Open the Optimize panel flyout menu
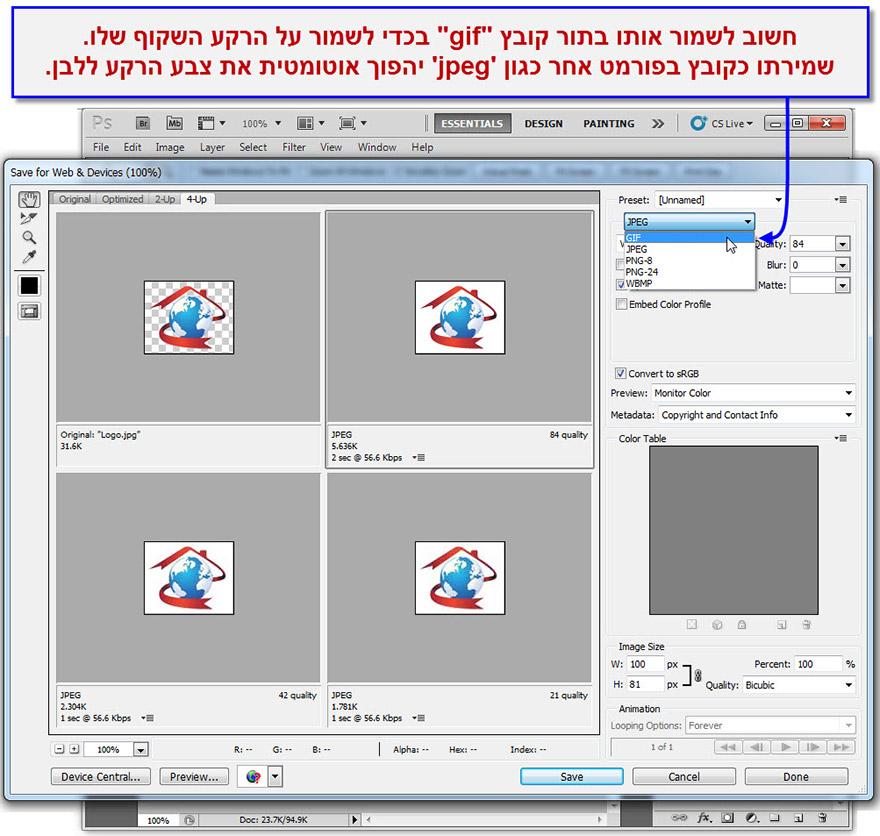880x836 pixels. click(x=840, y=200)
